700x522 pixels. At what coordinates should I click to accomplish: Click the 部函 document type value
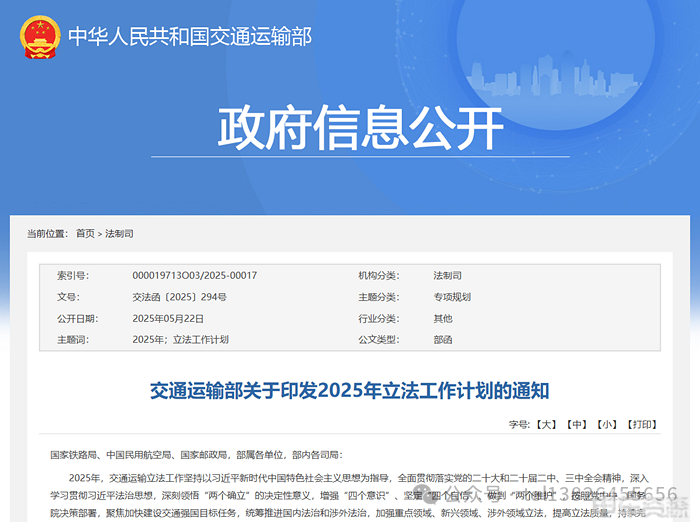click(x=442, y=340)
